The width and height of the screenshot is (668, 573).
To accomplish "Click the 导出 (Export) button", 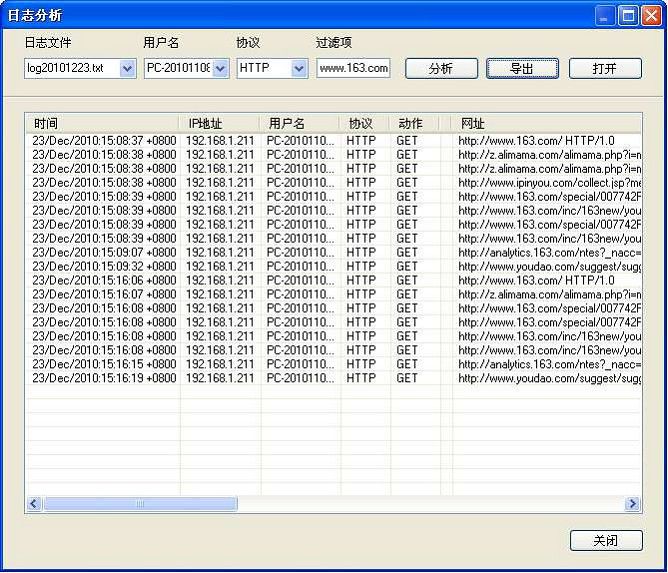I will [x=522, y=69].
